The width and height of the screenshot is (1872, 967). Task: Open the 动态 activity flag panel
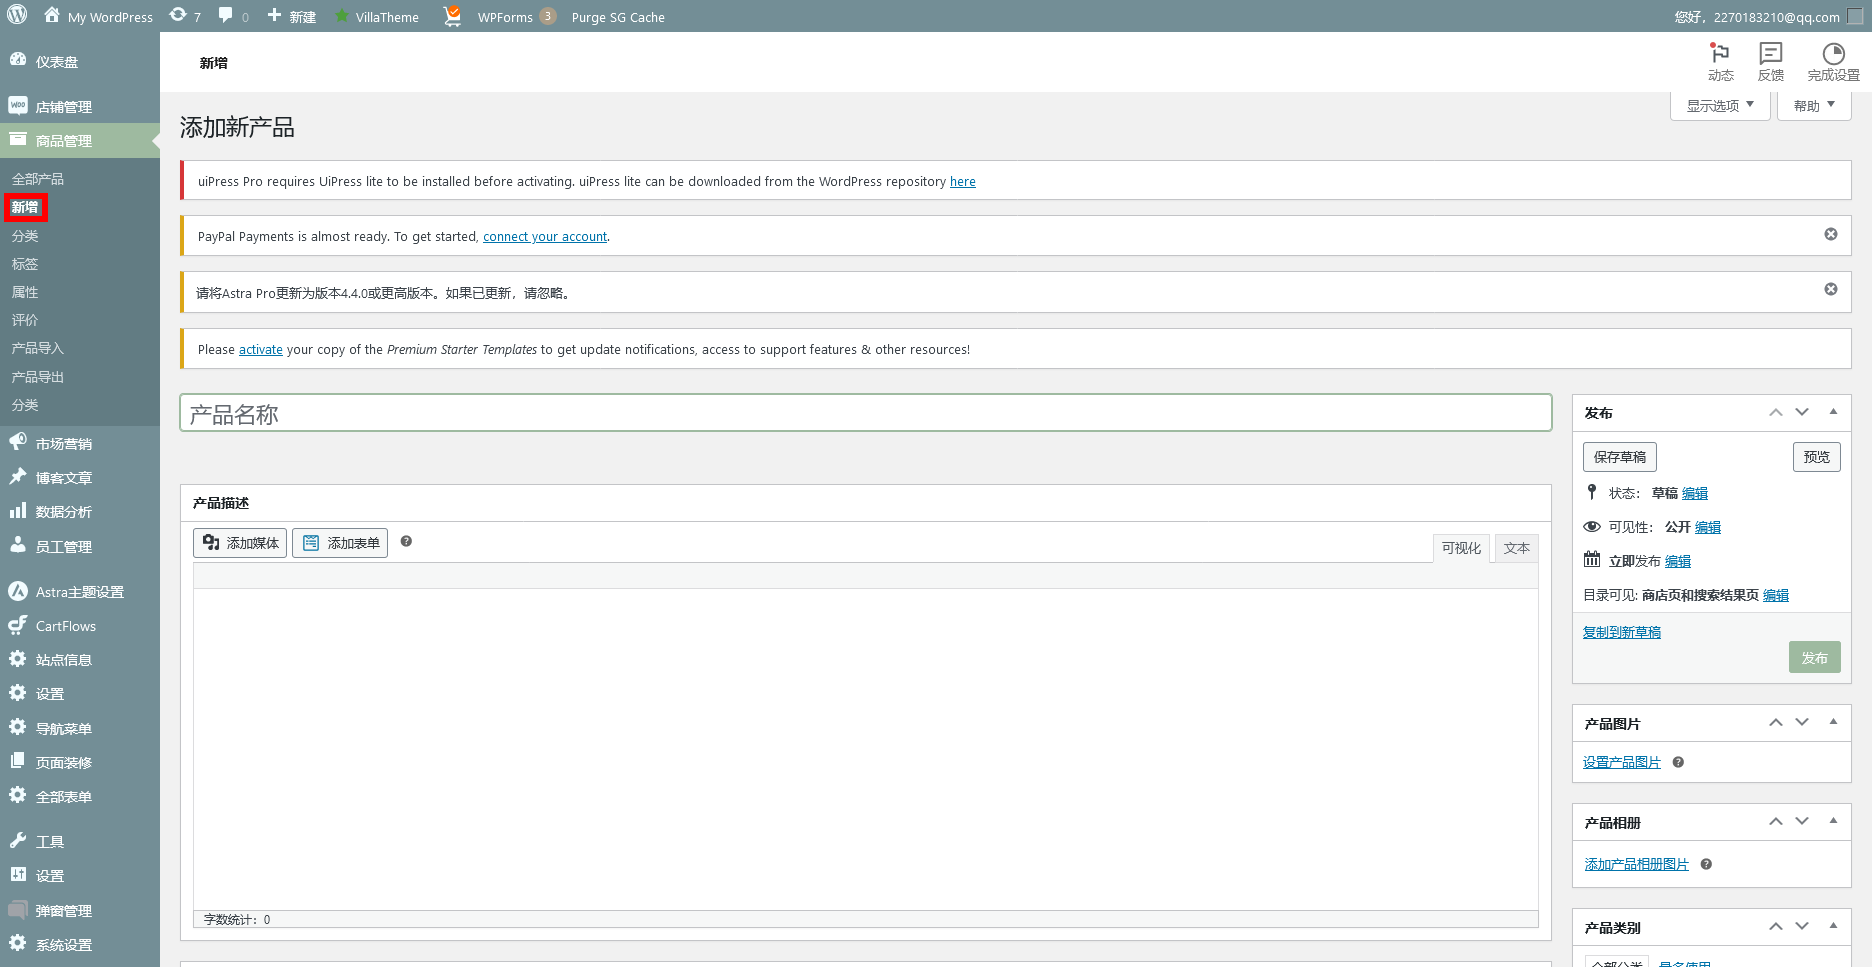(1720, 62)
